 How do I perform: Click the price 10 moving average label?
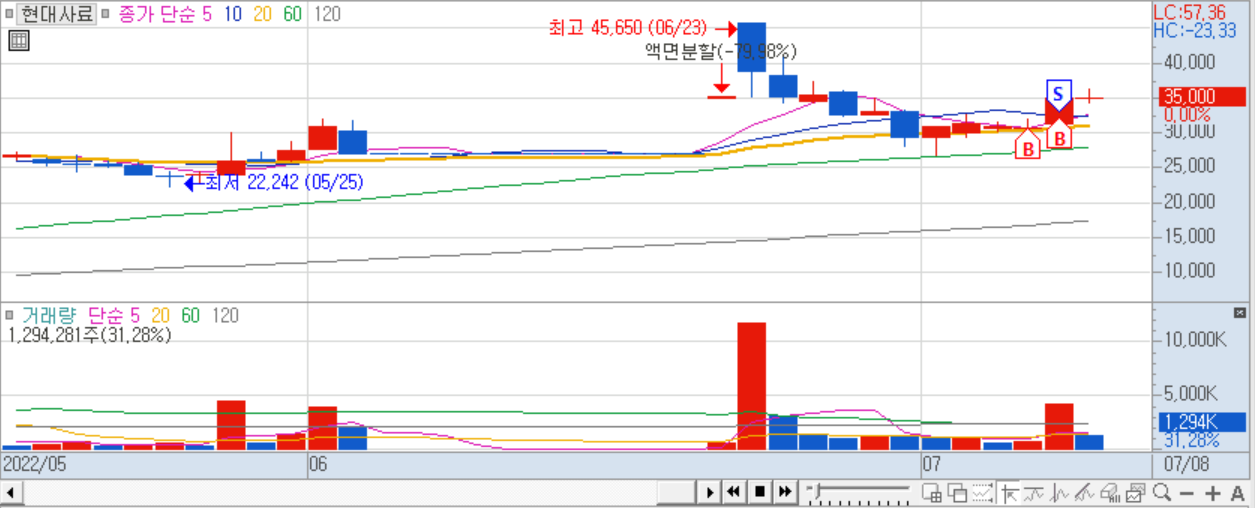coord(232,14)
